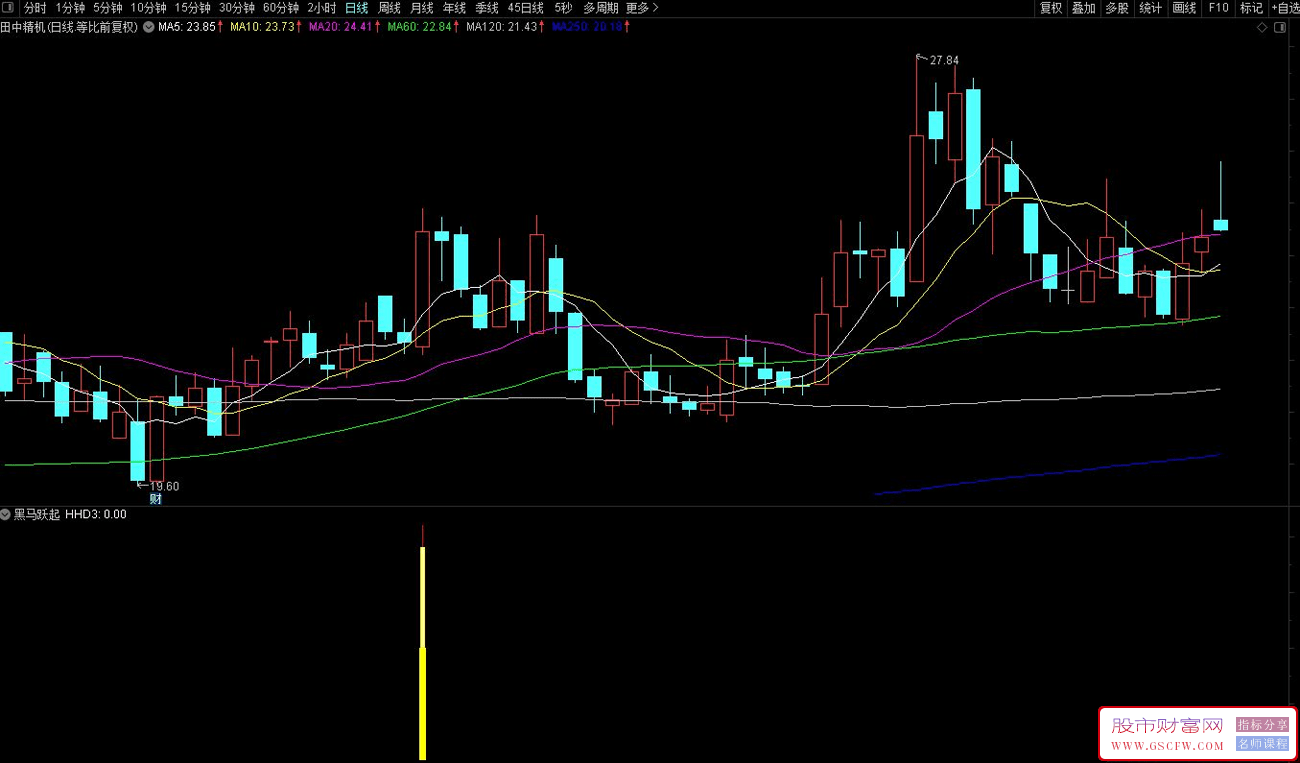The width and height of the screenshot is (1300, 763).
Task: Click the 多股 multi-stock button
Action: (1117, 8)
